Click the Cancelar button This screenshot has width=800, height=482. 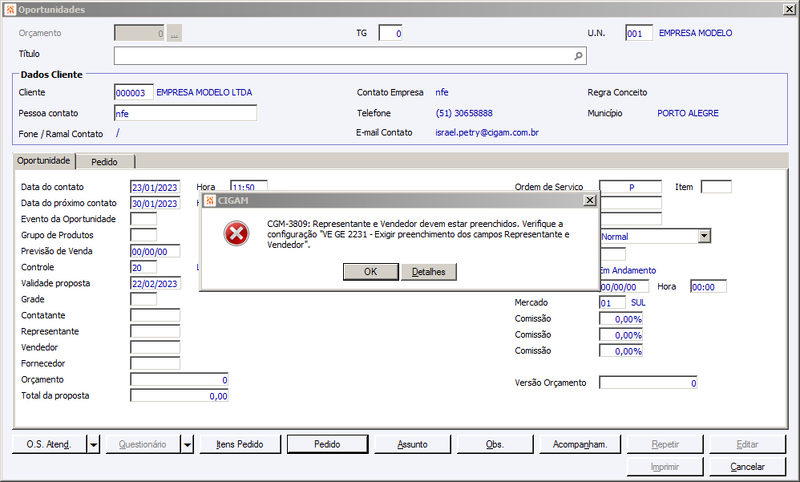[747, 467]
